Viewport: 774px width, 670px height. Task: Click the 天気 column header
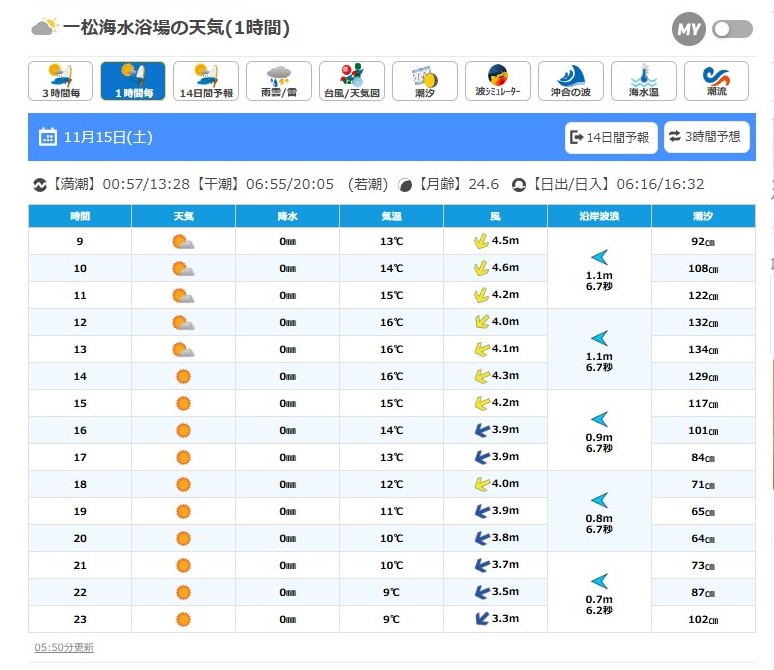click(x=183, y=216)
